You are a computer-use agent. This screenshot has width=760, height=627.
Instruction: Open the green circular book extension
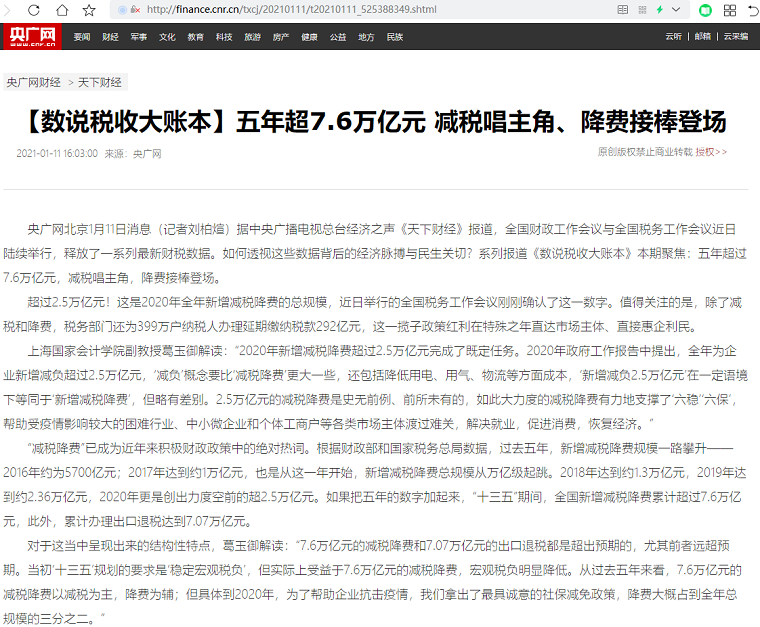(x=705, y=10)
